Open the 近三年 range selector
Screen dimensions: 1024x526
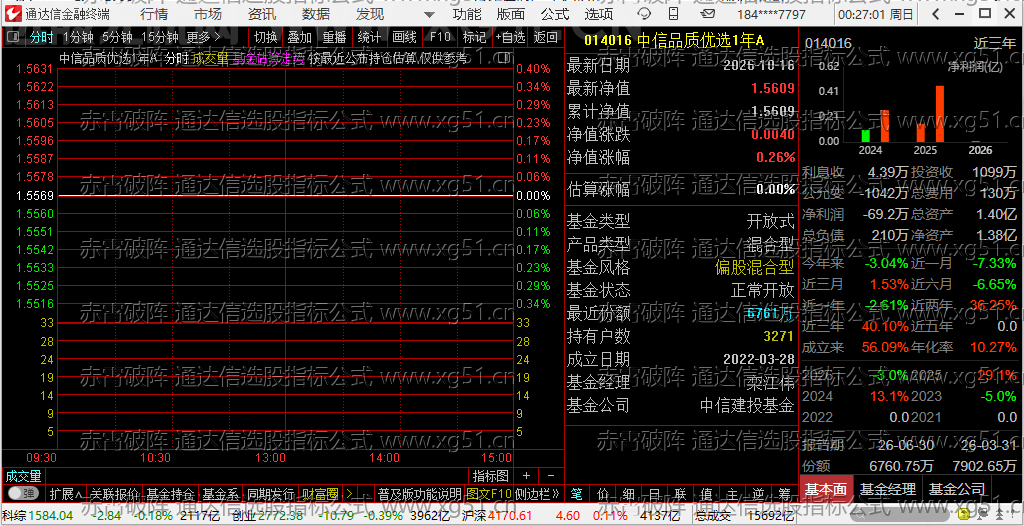point(995,44)
